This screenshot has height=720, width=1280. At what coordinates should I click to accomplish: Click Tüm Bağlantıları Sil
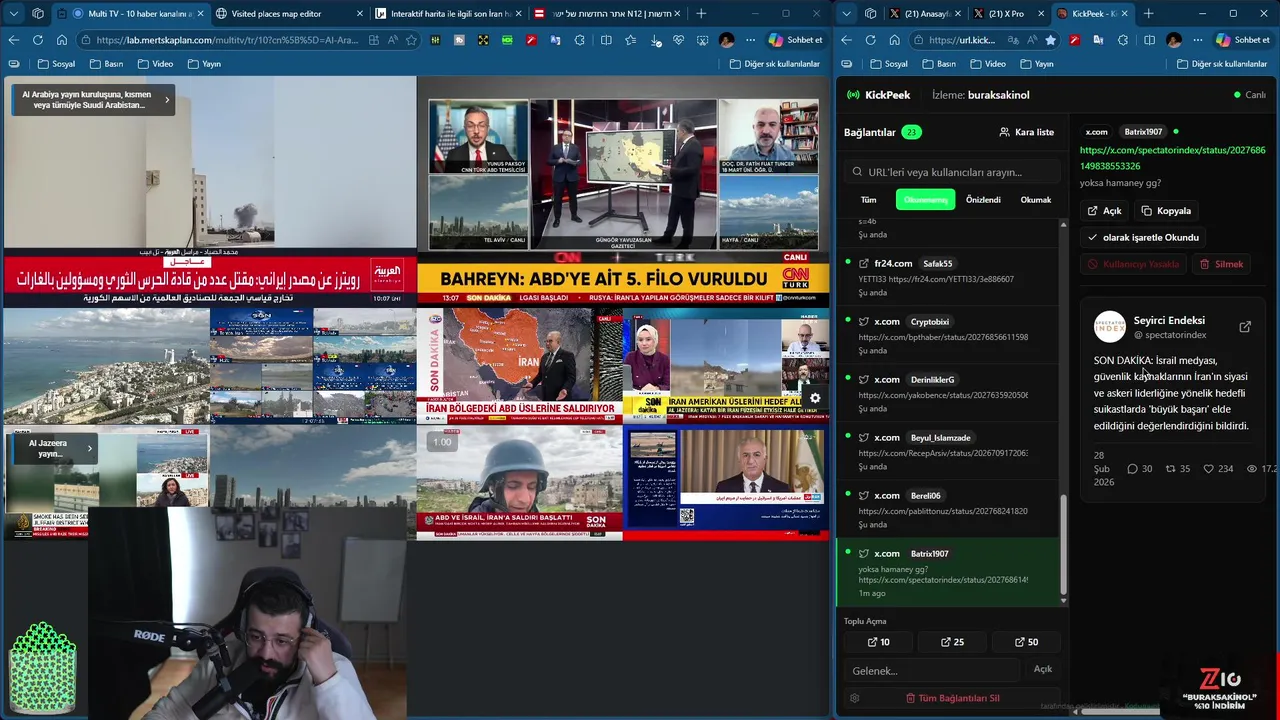(x=952, y=698)
